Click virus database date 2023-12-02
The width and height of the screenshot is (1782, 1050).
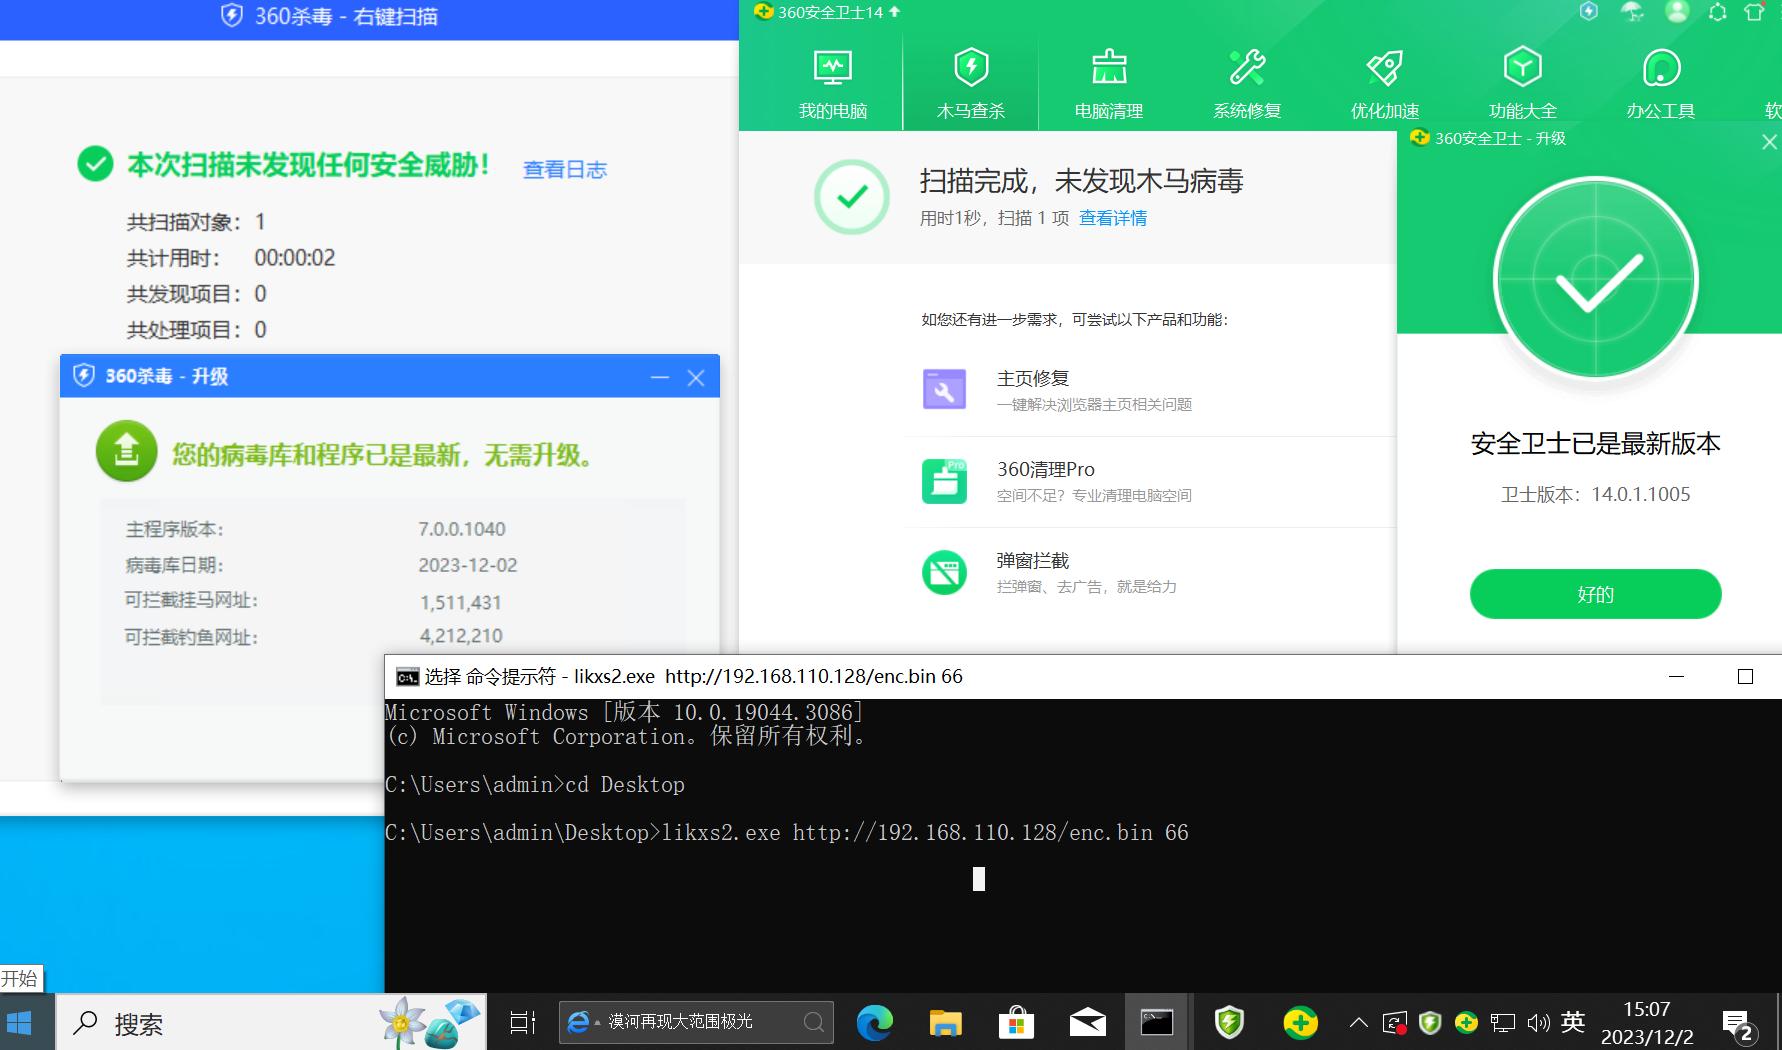[x=468, y=565]
